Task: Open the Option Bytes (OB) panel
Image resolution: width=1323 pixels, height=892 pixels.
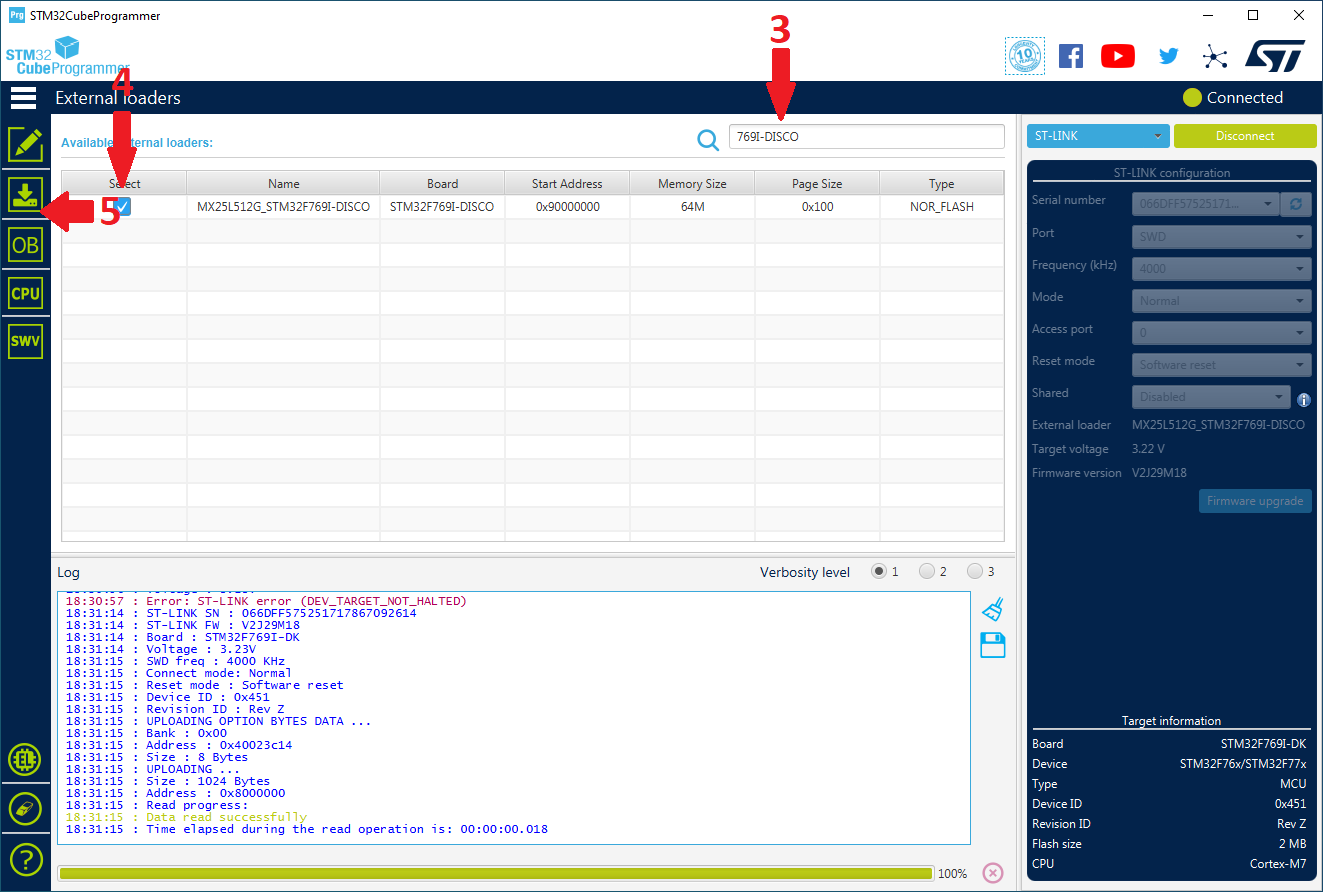Action: point(25,244)
